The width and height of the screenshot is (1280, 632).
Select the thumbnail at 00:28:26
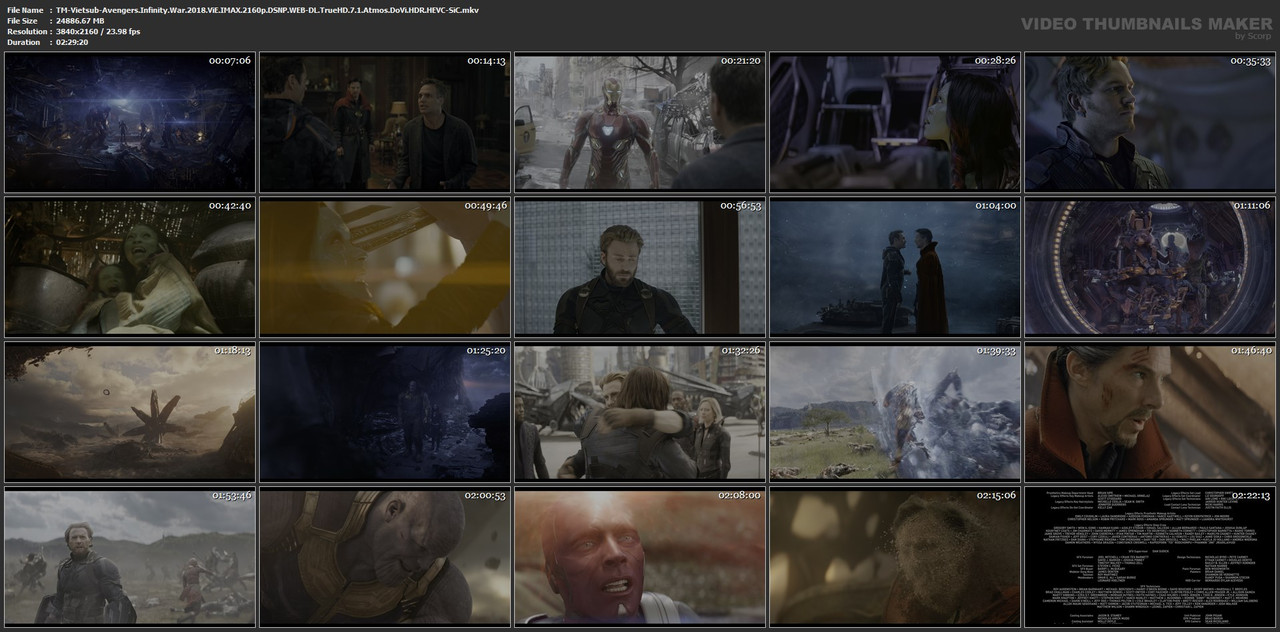click(895, 122)
